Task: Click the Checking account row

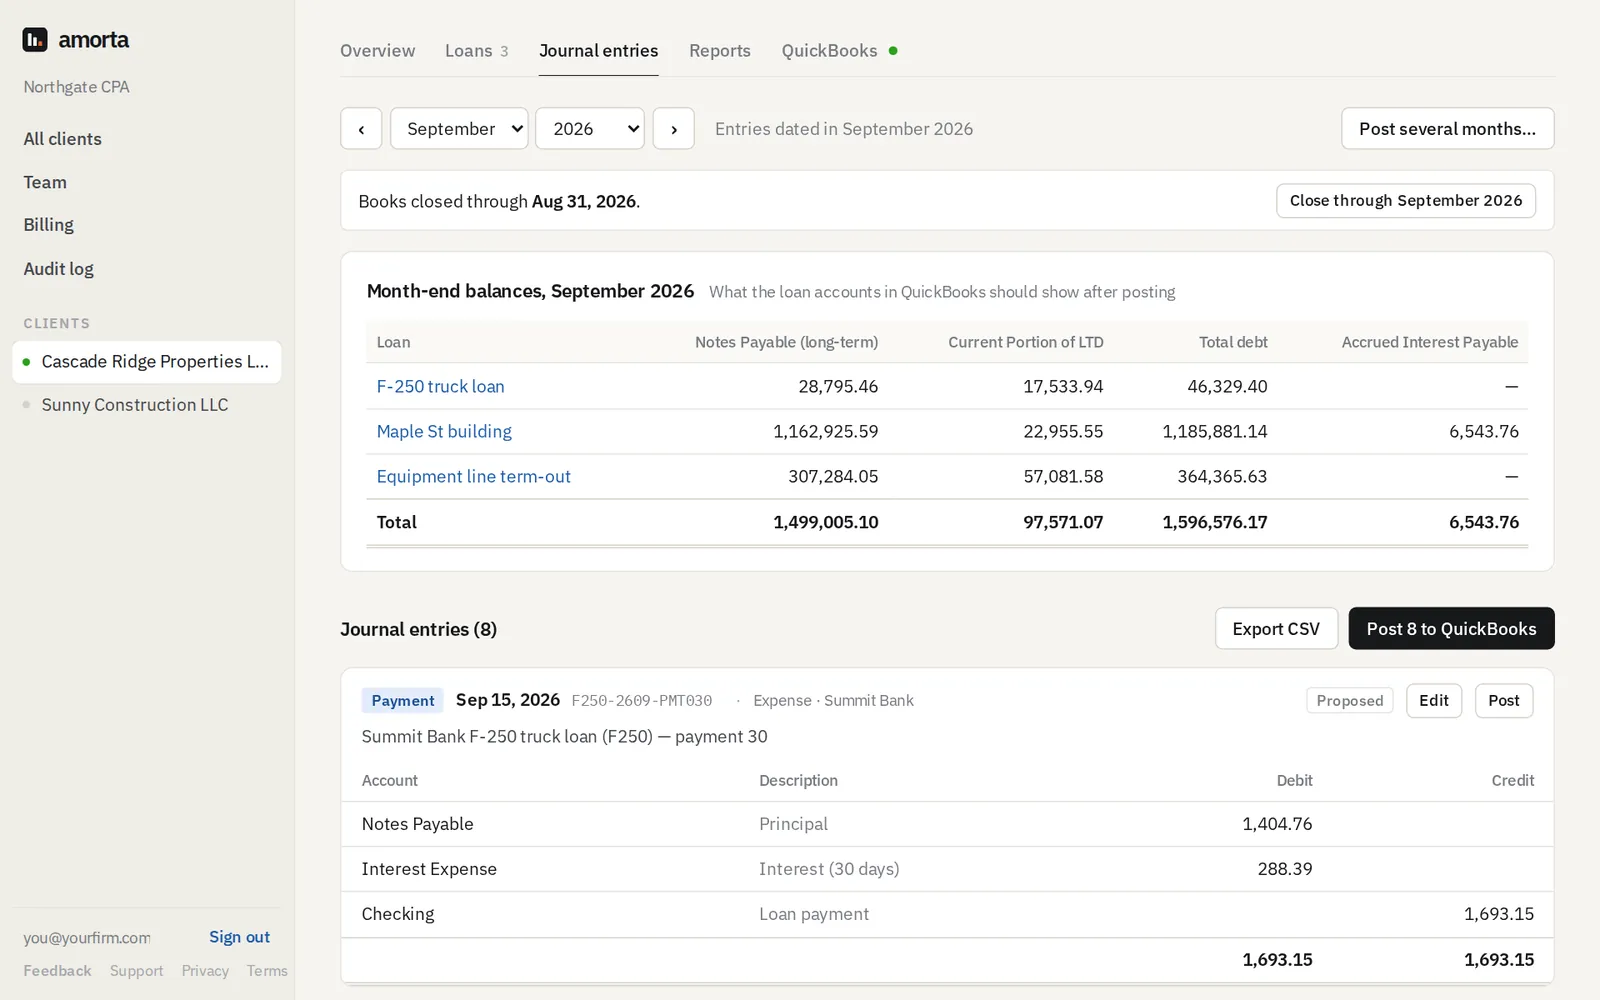Action: click(x=947, y=914)
